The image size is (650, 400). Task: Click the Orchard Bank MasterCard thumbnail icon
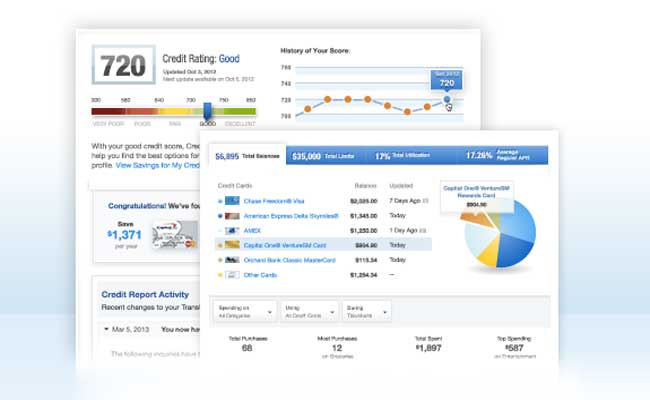(232, 260)
